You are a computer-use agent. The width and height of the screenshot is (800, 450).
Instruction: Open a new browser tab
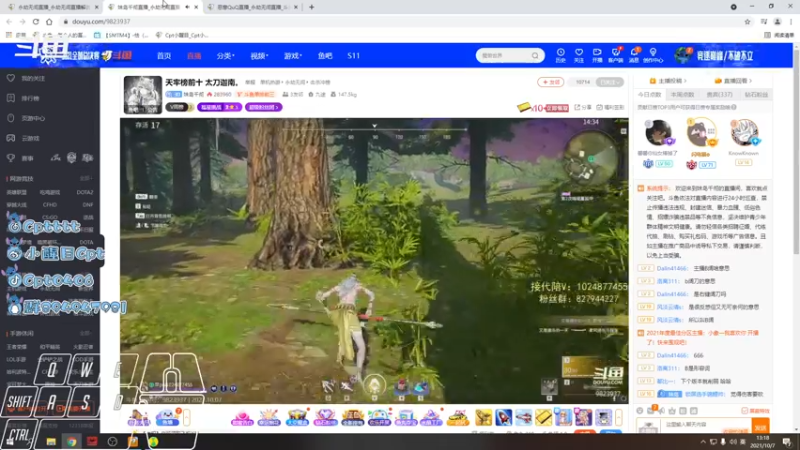[x=311, y=7]
